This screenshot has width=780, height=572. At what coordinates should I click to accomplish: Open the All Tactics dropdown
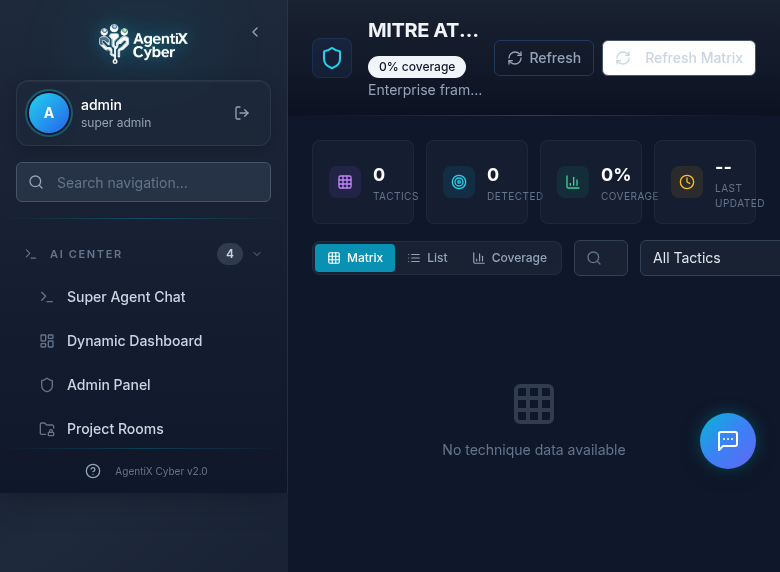[x=710, y=258]
